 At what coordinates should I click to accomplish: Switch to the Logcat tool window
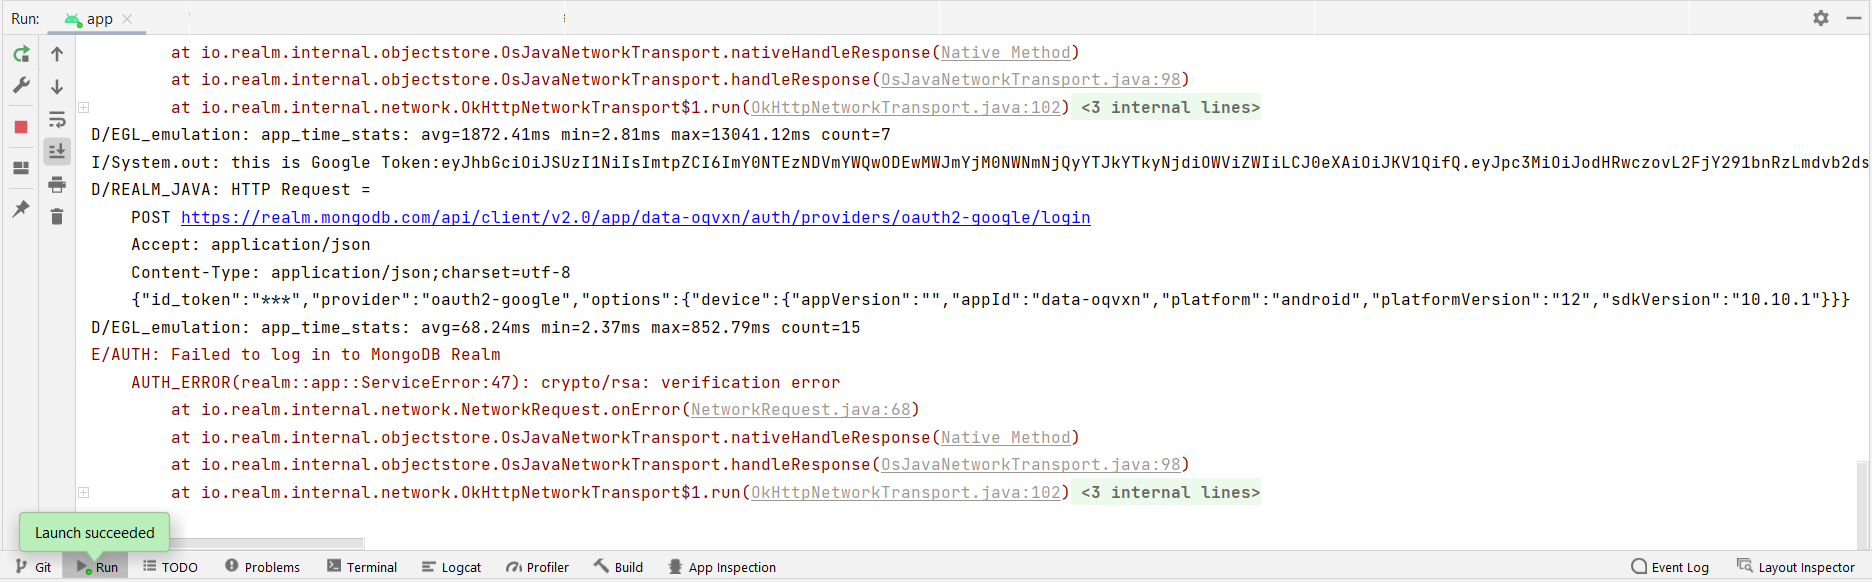tap(451, 567)
